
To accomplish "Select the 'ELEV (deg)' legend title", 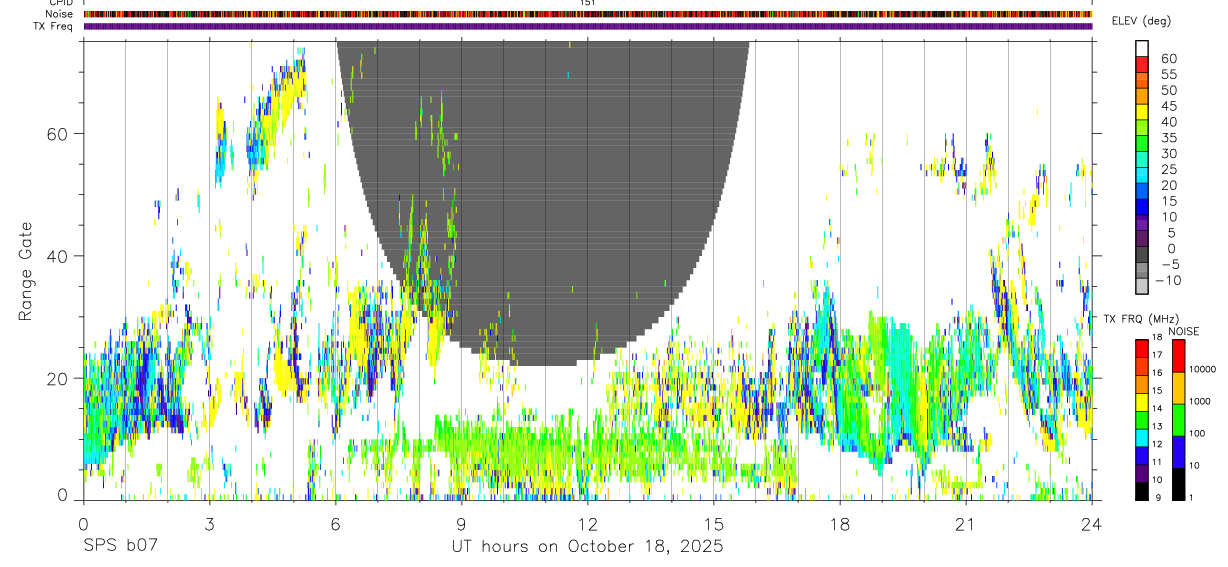I will click(1143, 21).
